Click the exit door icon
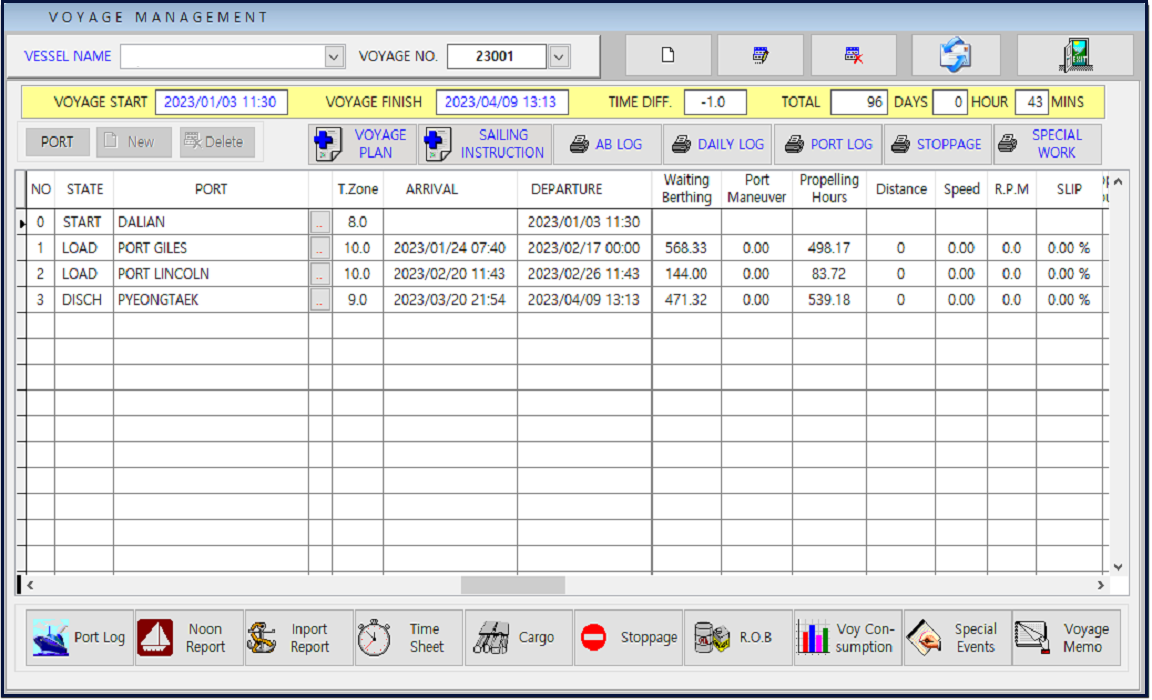 pos(1076,55)
